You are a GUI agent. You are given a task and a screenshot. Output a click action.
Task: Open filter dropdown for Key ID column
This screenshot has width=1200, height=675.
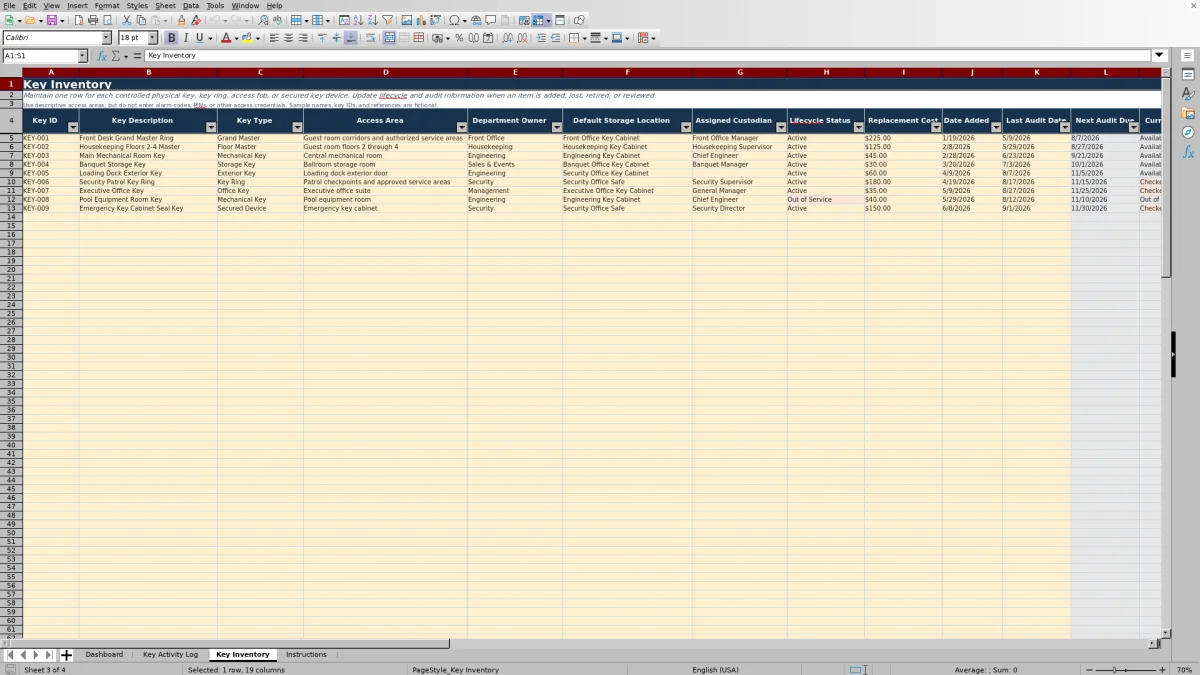(73, 127)
